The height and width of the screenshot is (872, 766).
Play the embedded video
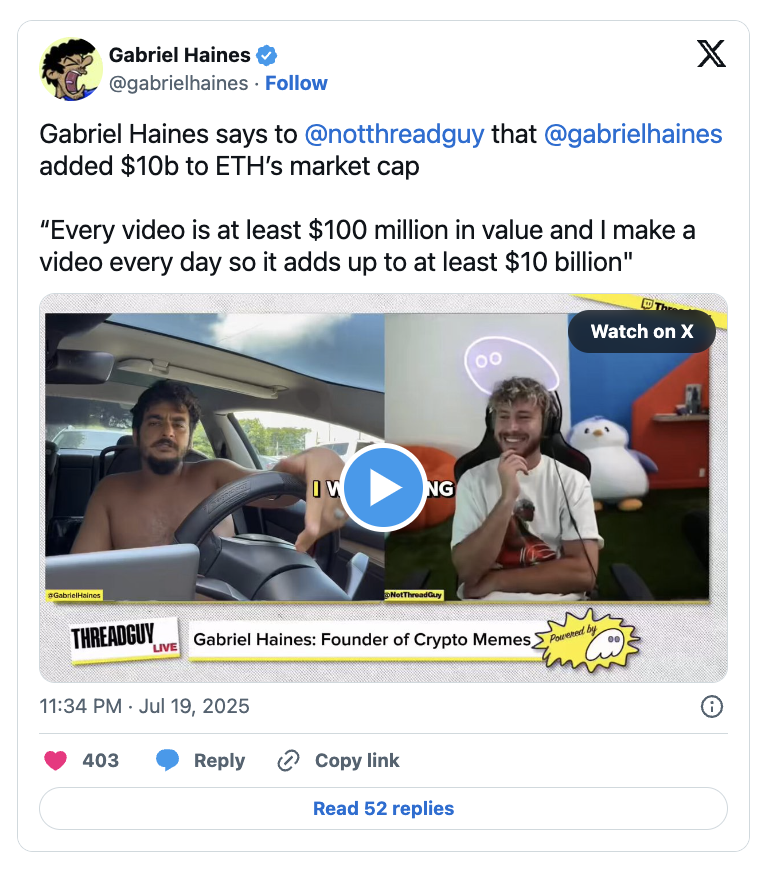point(383,487)
